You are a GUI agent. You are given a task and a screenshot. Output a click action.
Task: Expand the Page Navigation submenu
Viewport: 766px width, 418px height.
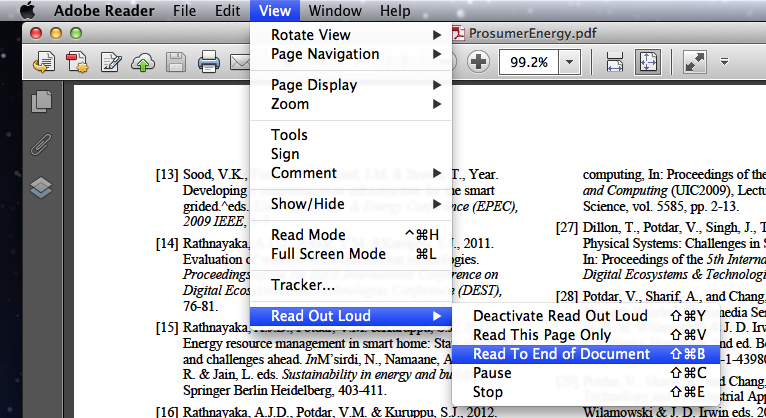point(351,54)
